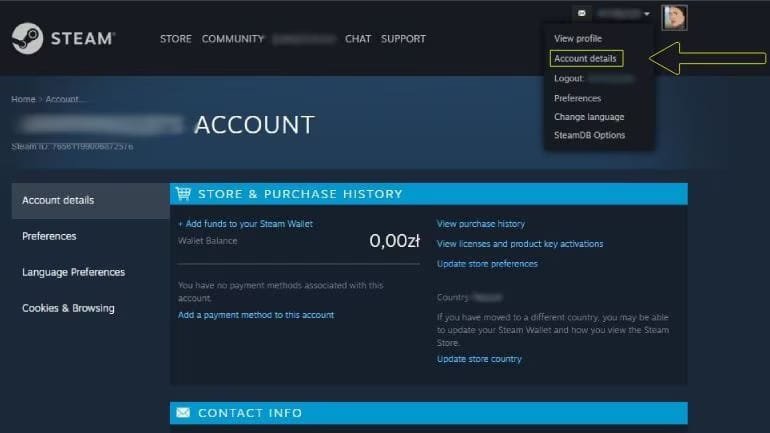Open the STORE menu
The image size is (770, 433).
(175, 39)
